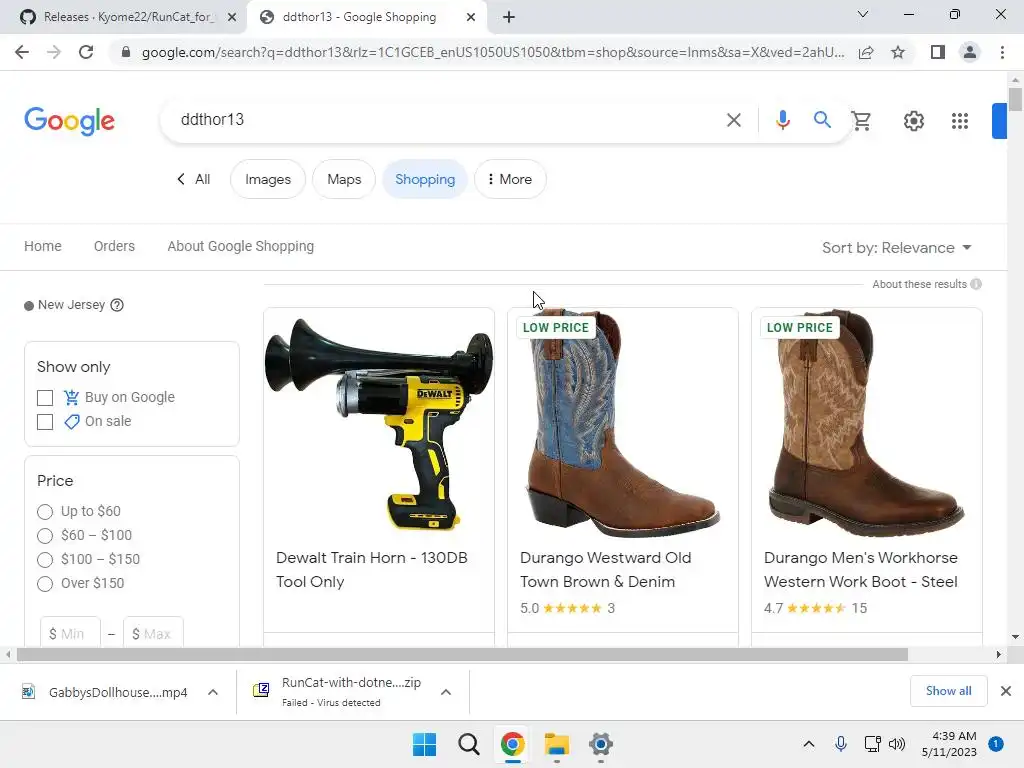
Task: Open Google quick settings gear
Action: (914, 121)
